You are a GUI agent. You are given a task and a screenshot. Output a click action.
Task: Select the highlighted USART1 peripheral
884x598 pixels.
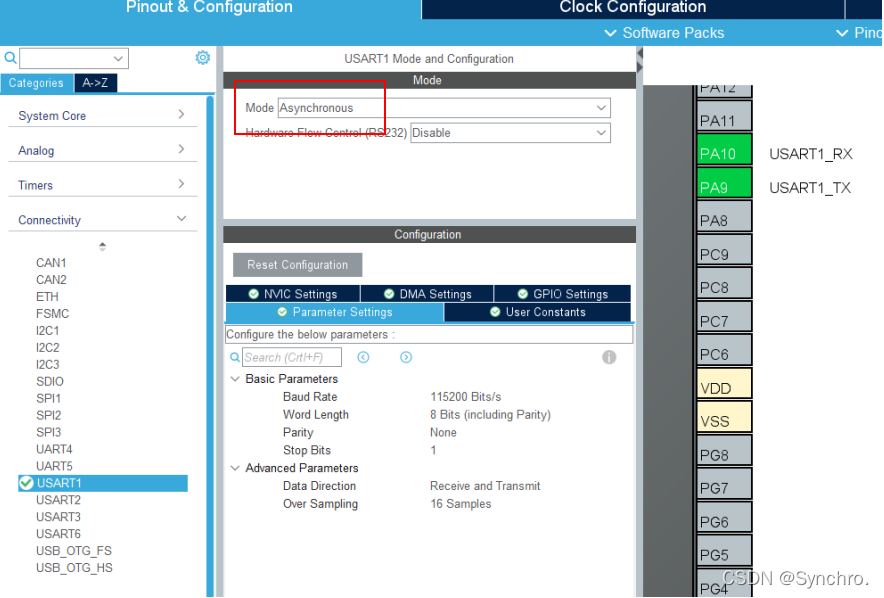click(x=103, y=483)
